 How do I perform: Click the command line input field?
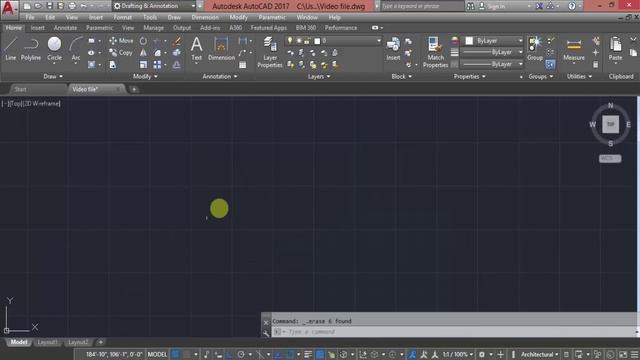[453, 332]
